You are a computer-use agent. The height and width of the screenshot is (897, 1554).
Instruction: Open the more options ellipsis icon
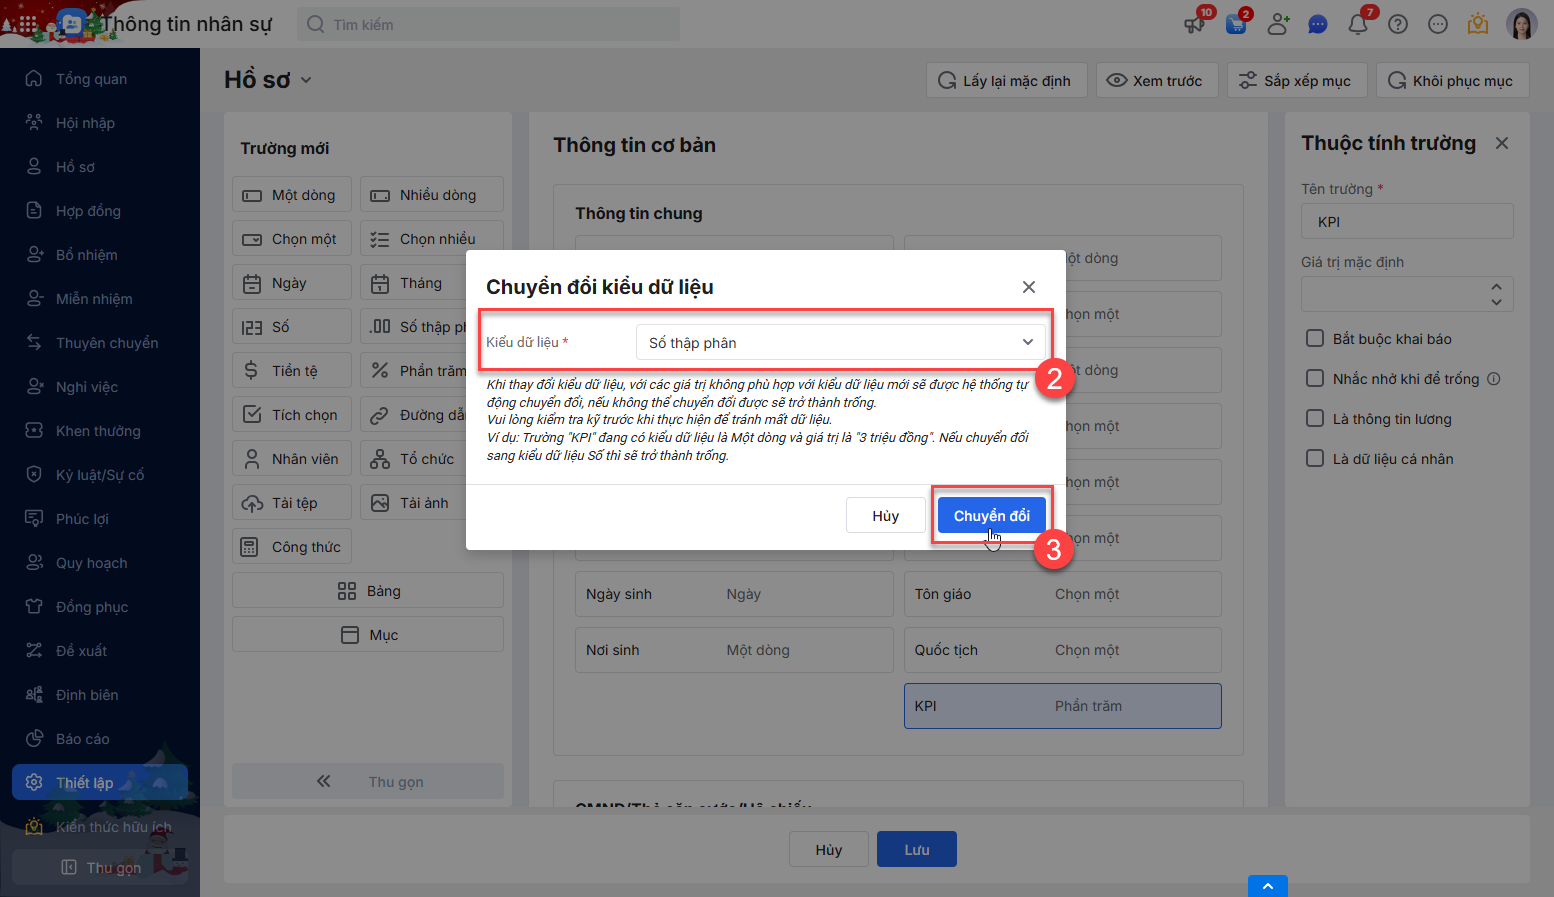1438,24
